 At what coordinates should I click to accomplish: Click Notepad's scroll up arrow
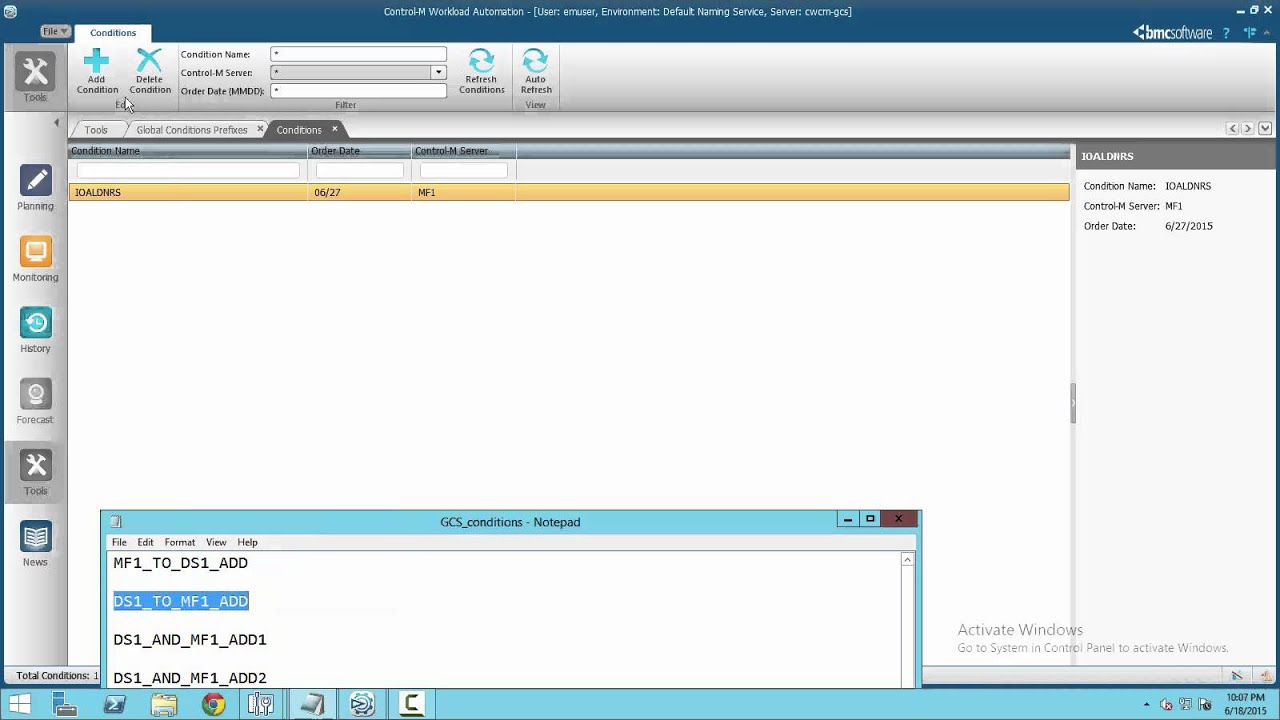(x=907, y=560)
